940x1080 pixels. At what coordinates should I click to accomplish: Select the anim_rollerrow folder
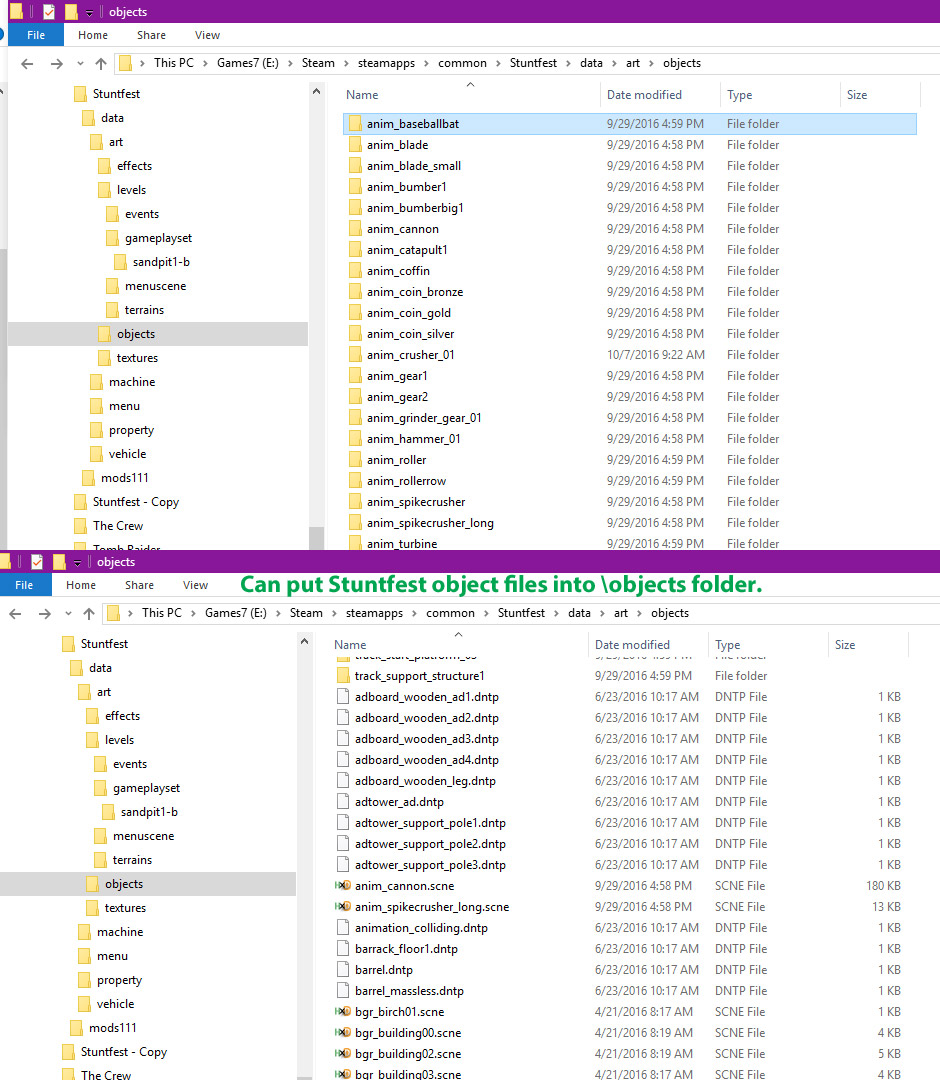(x=406, y=481)
